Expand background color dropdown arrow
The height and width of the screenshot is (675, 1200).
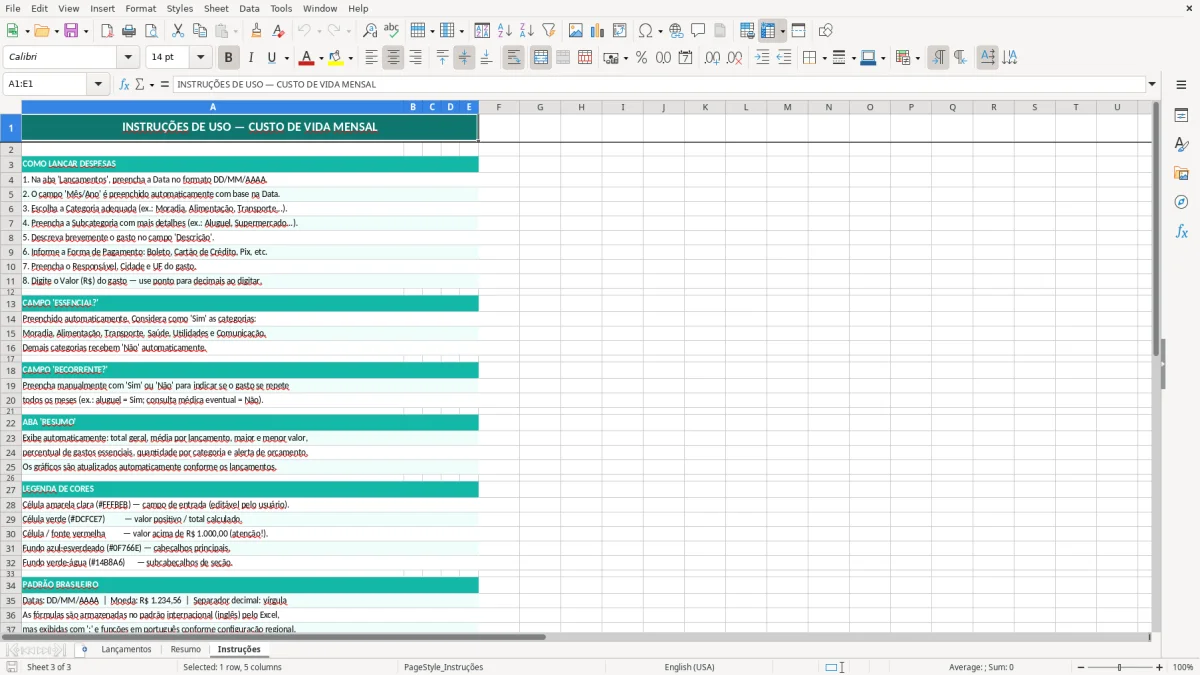tap(350, 58)
